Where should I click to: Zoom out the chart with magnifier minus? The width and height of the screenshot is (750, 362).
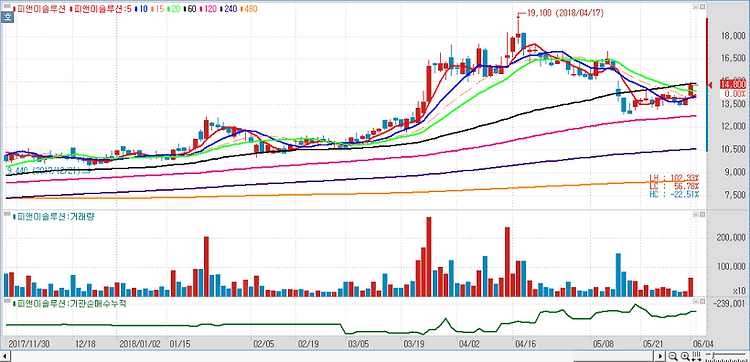tap(673, 356)
